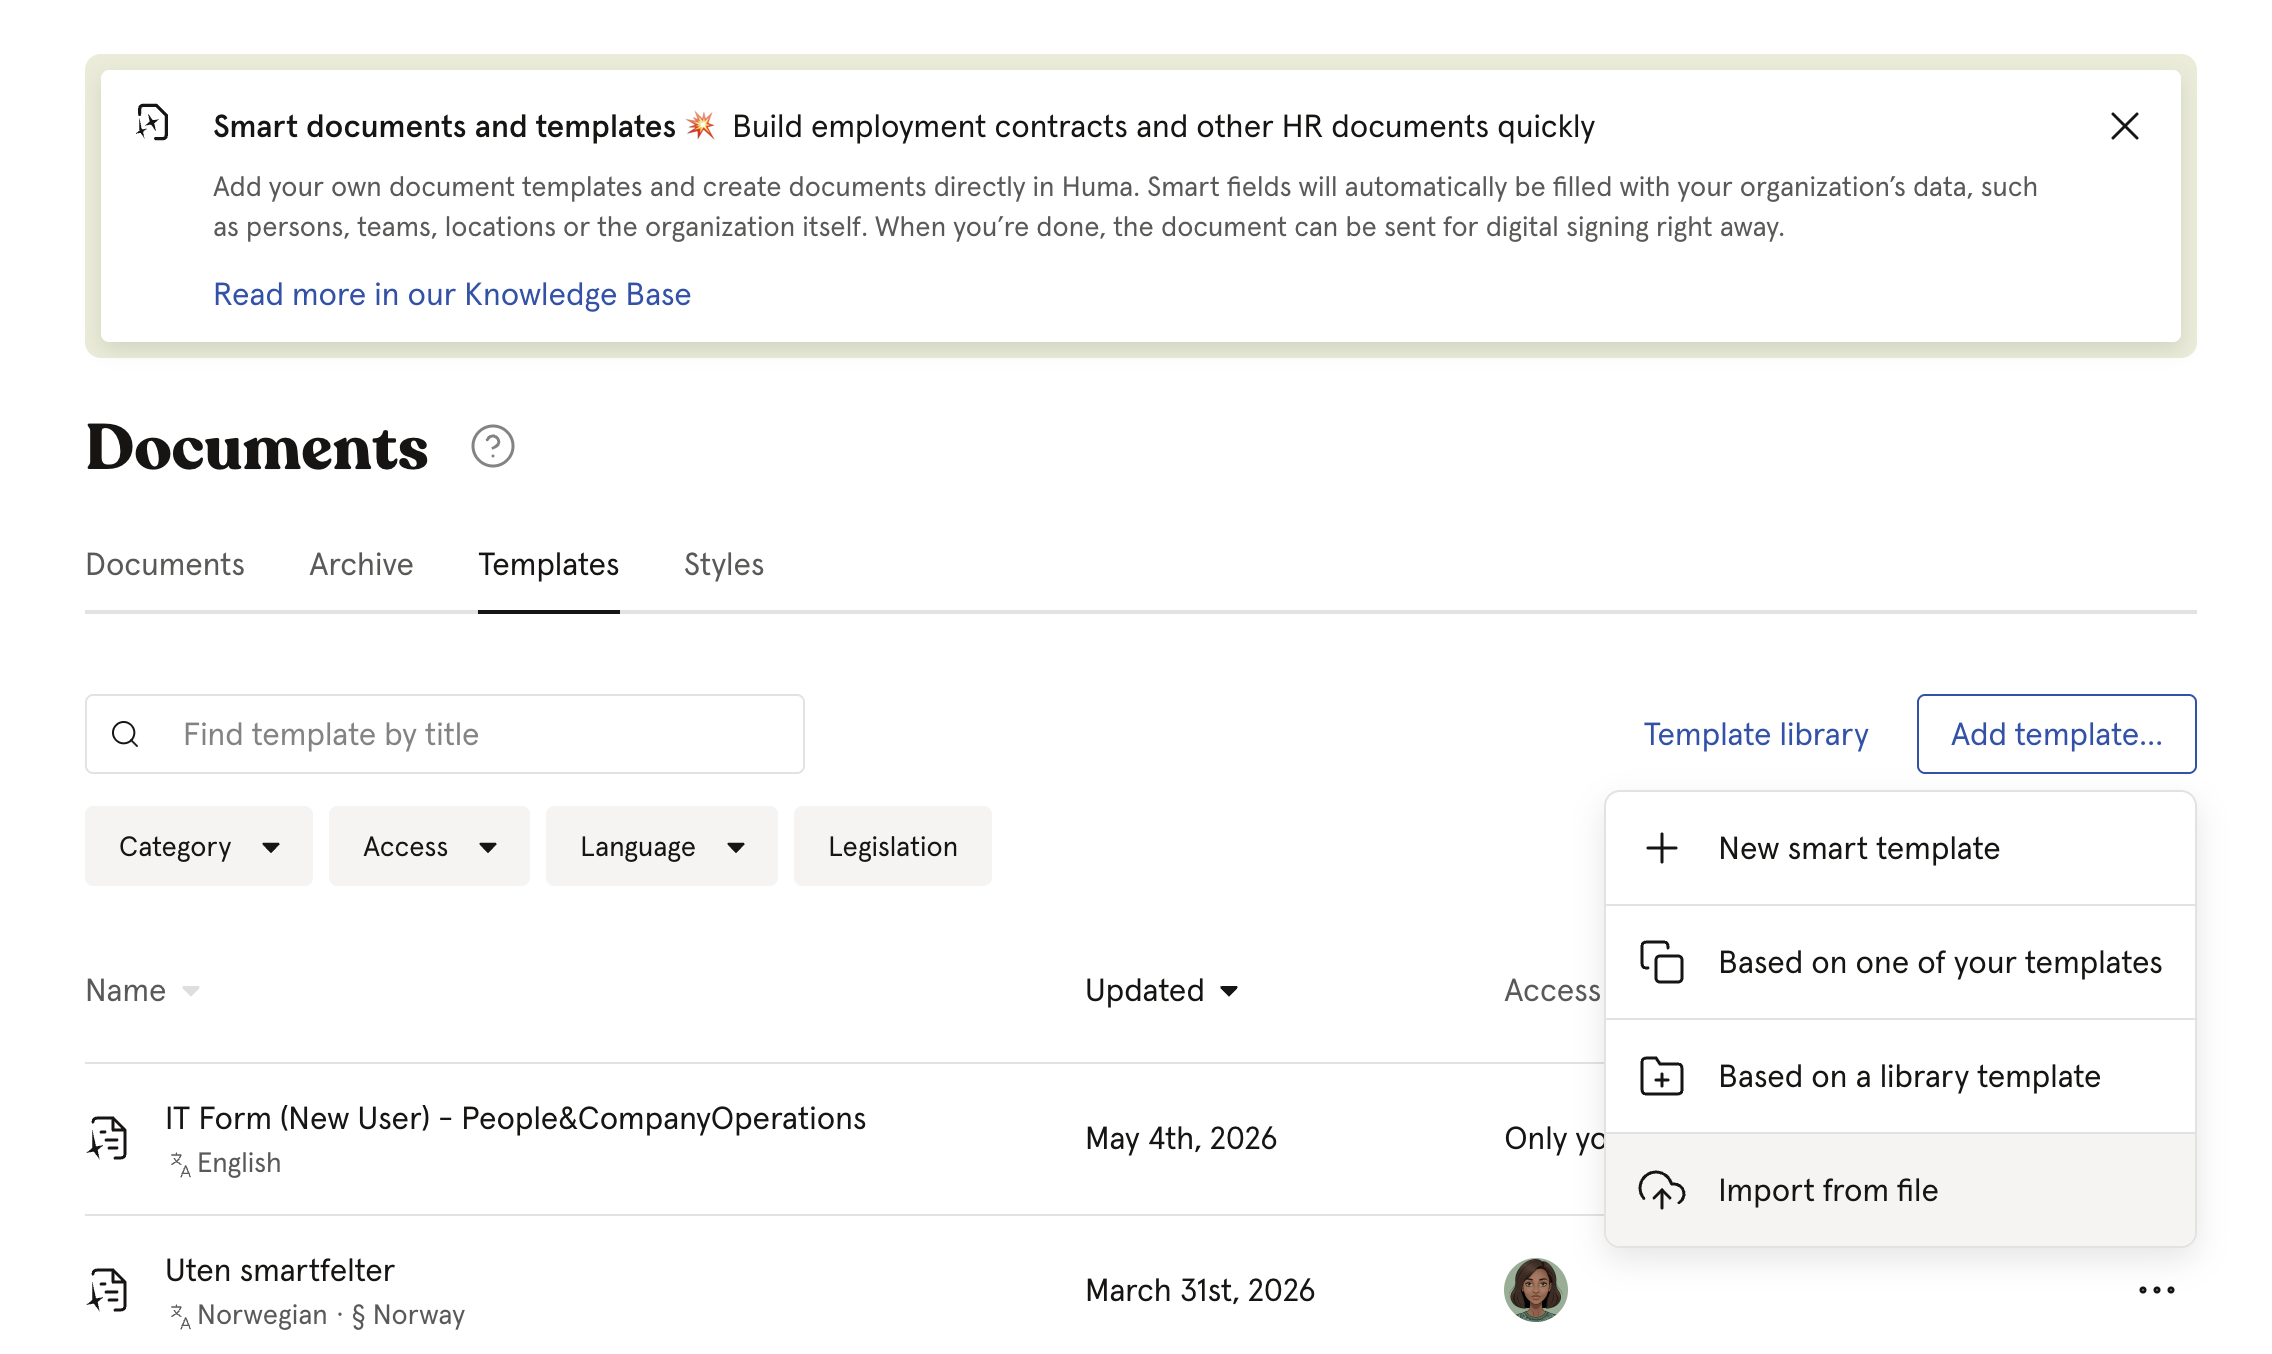Click the Add template... button
Image resolution: width=2272 pixels, height=1354 pixels.
pos(2056,734)
